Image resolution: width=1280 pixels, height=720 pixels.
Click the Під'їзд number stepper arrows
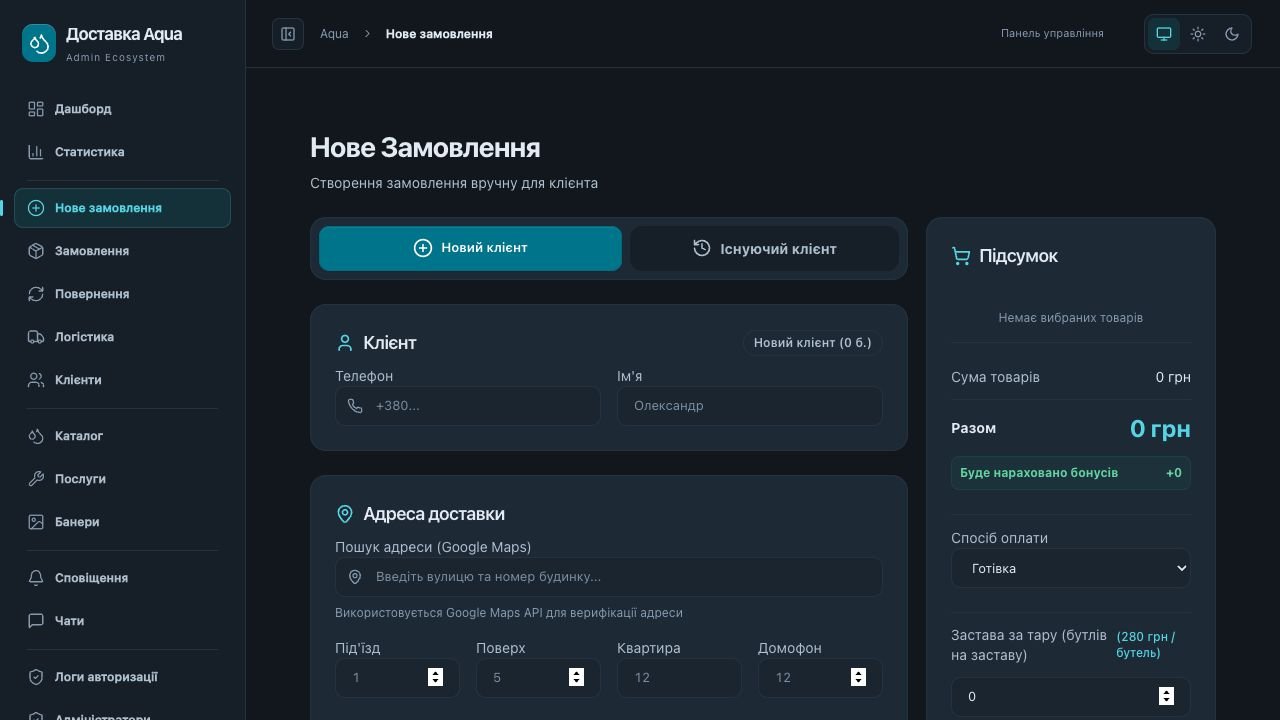pos(435,678)
